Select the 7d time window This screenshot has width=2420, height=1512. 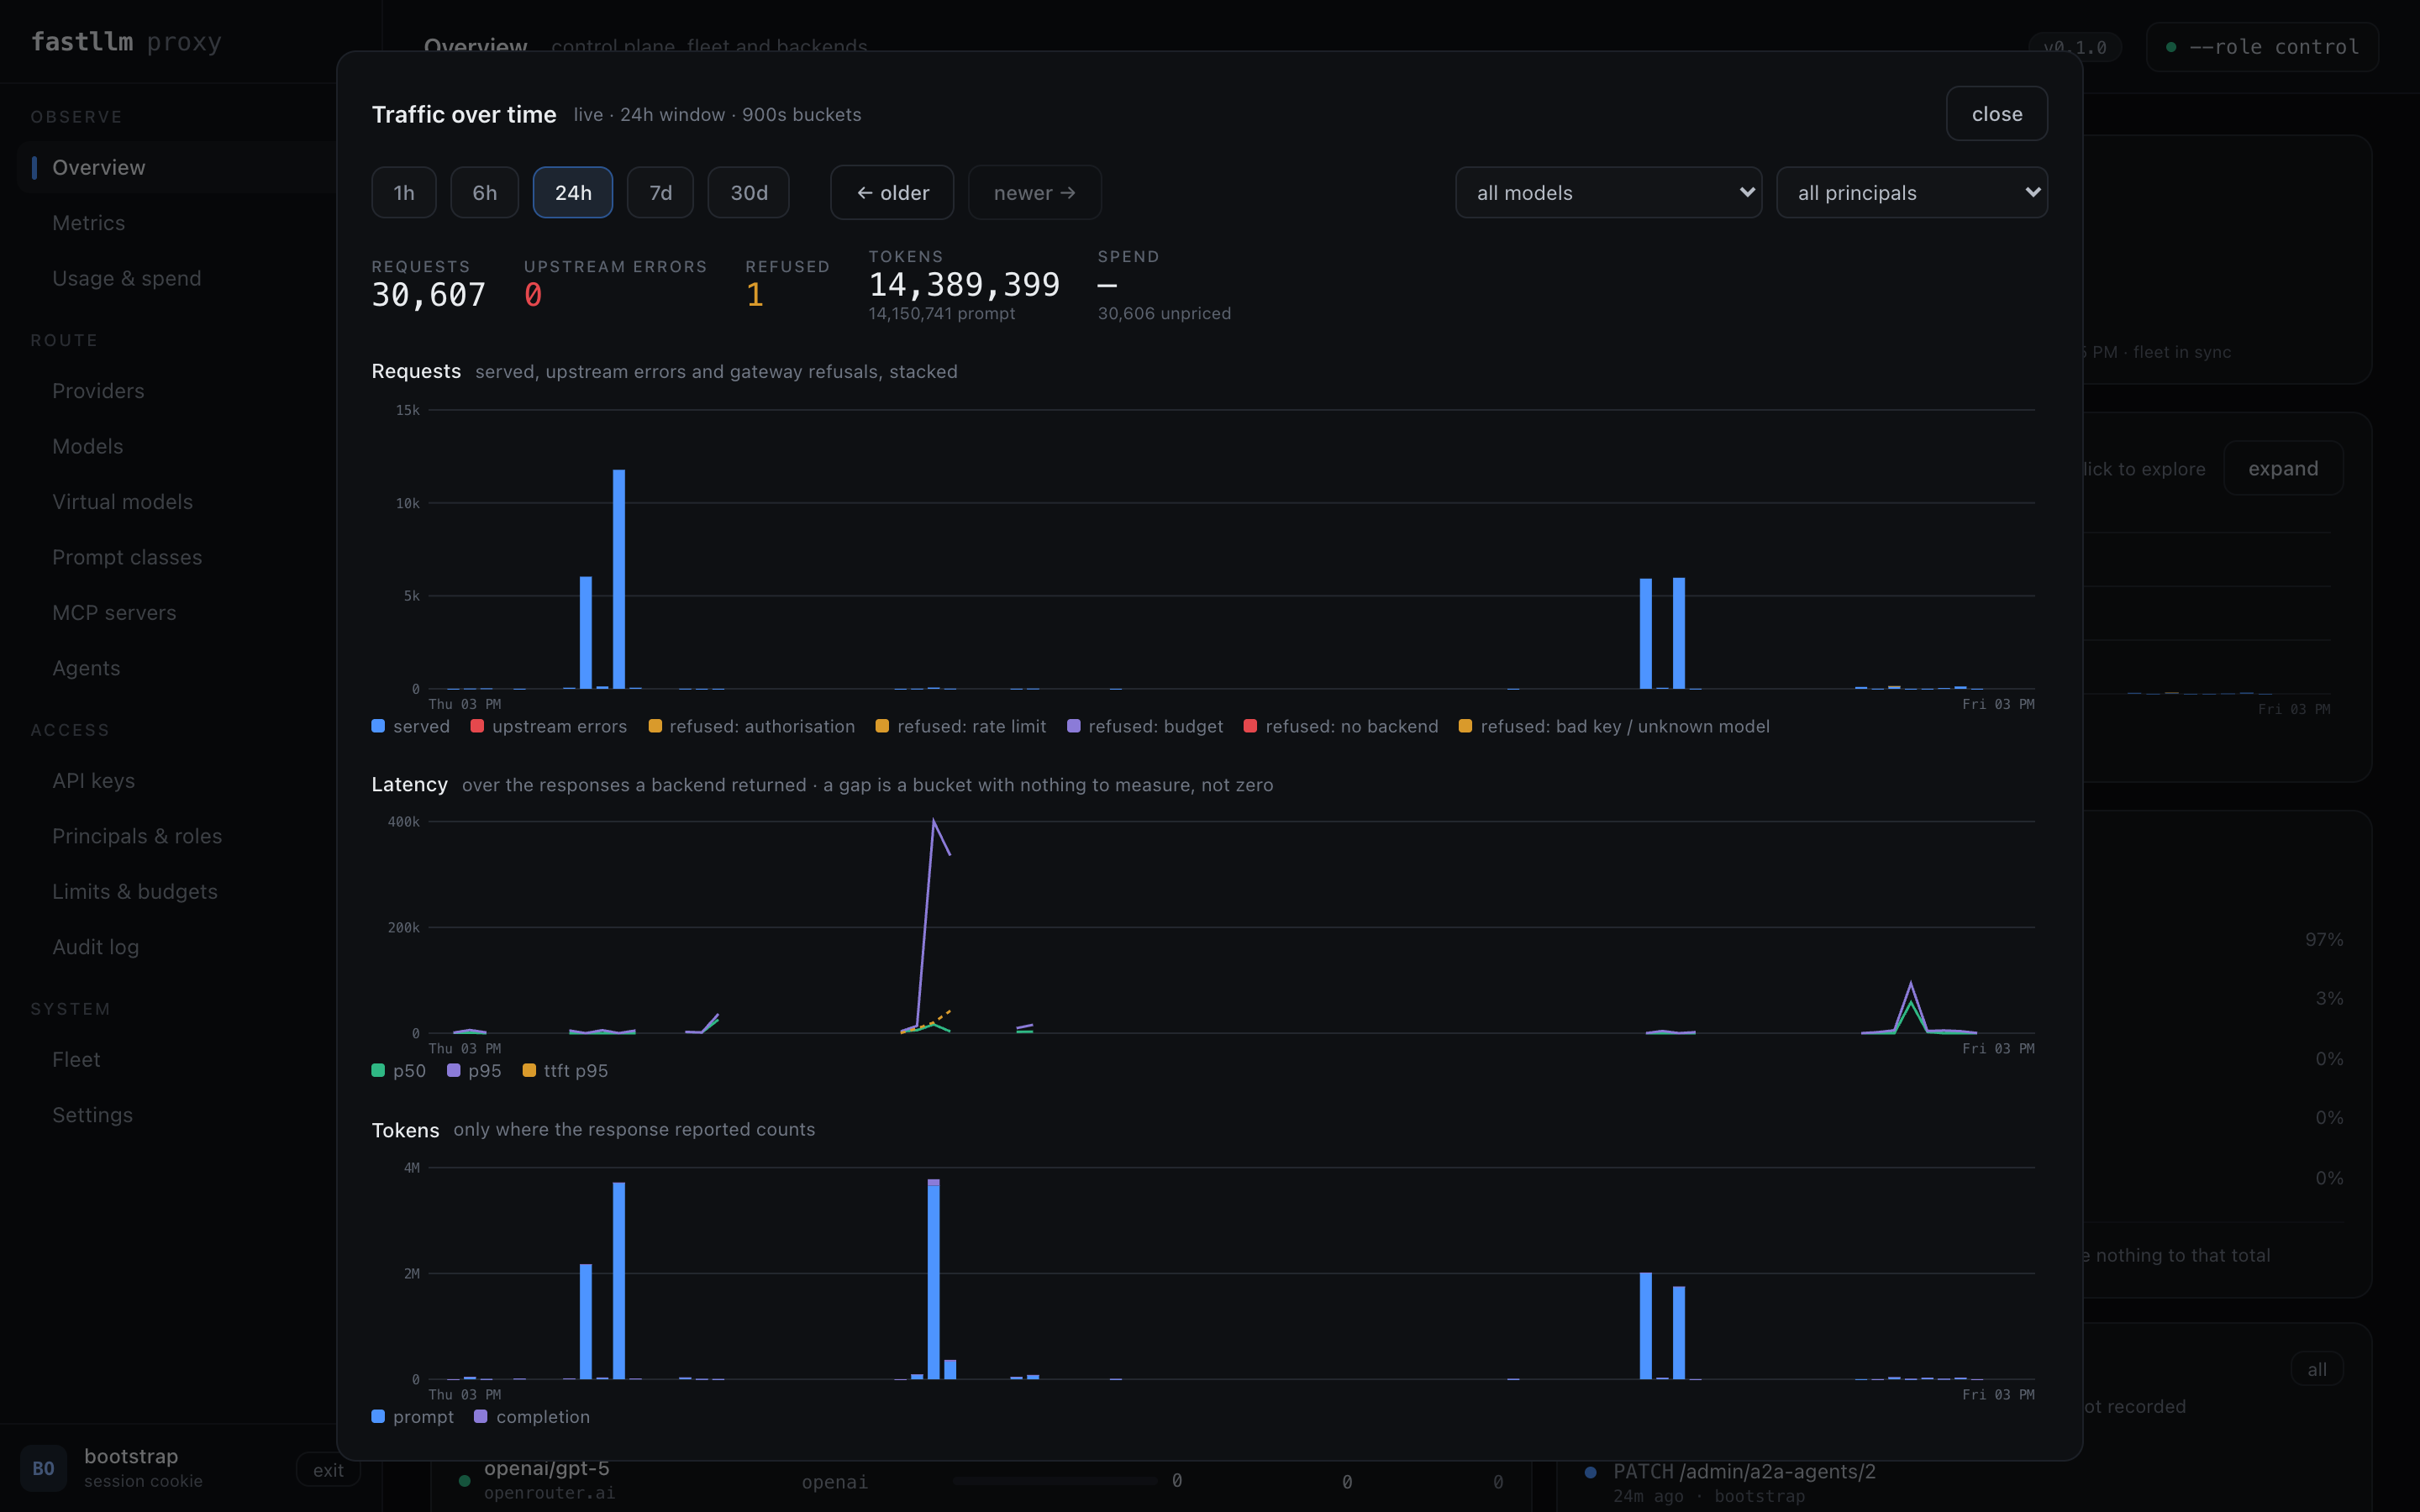(x=660, y=193)
